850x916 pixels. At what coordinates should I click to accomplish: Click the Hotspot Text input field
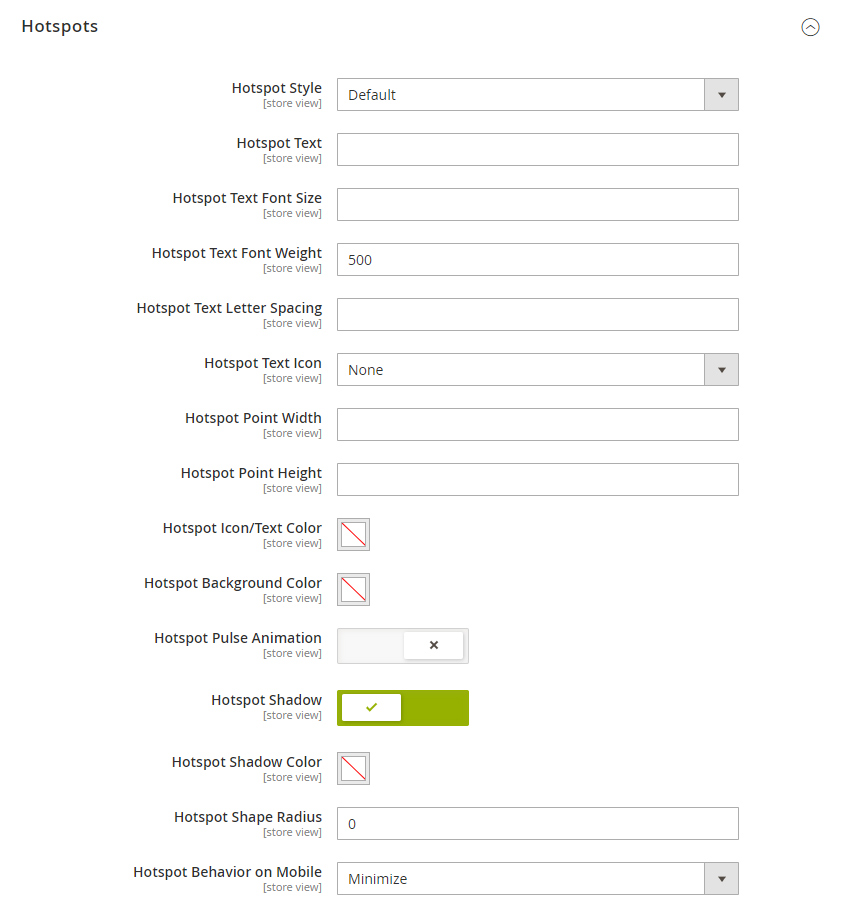tap(537, 150)
